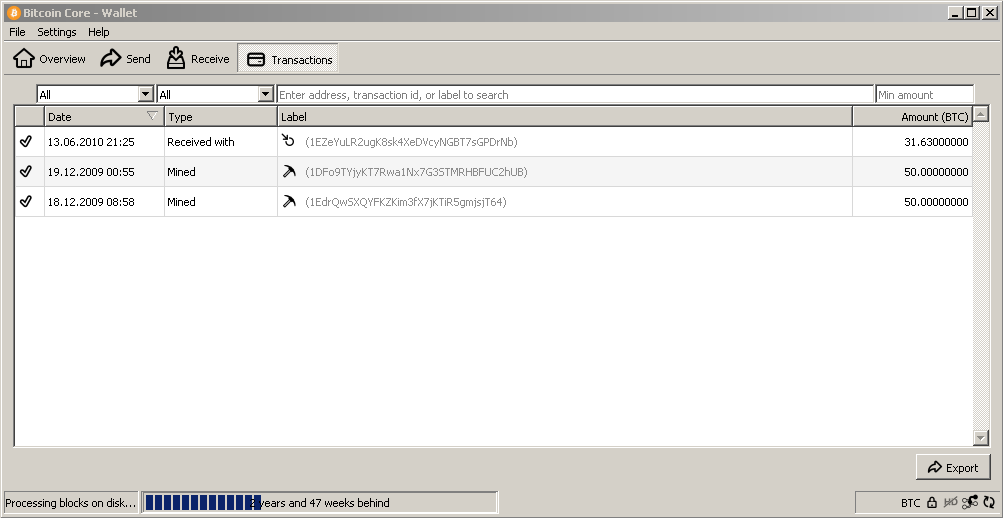
Task: Click the network connections icon
Action: click(970, 502)
